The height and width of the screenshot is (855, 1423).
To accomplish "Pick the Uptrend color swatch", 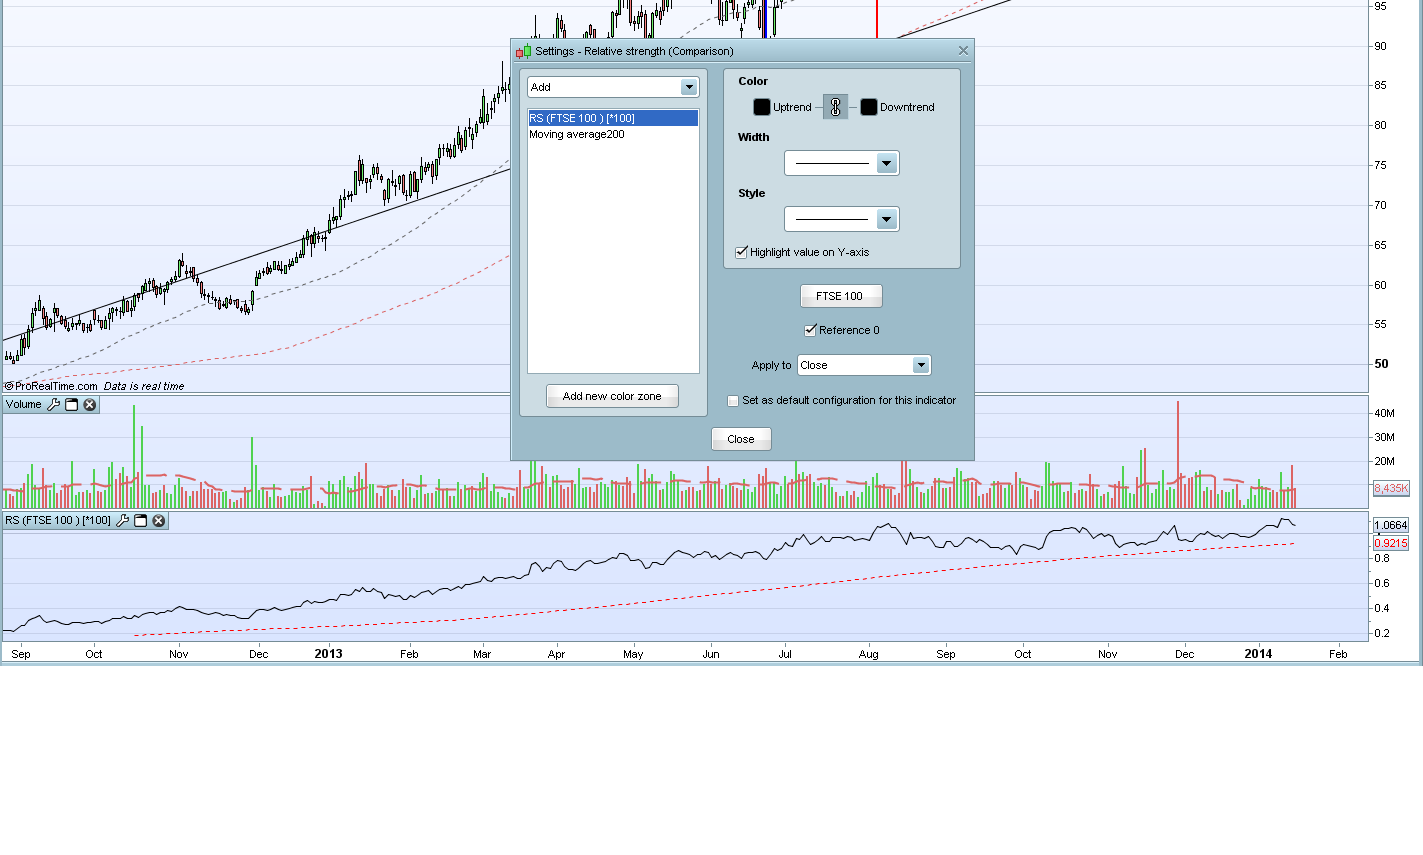I will 762,107.
